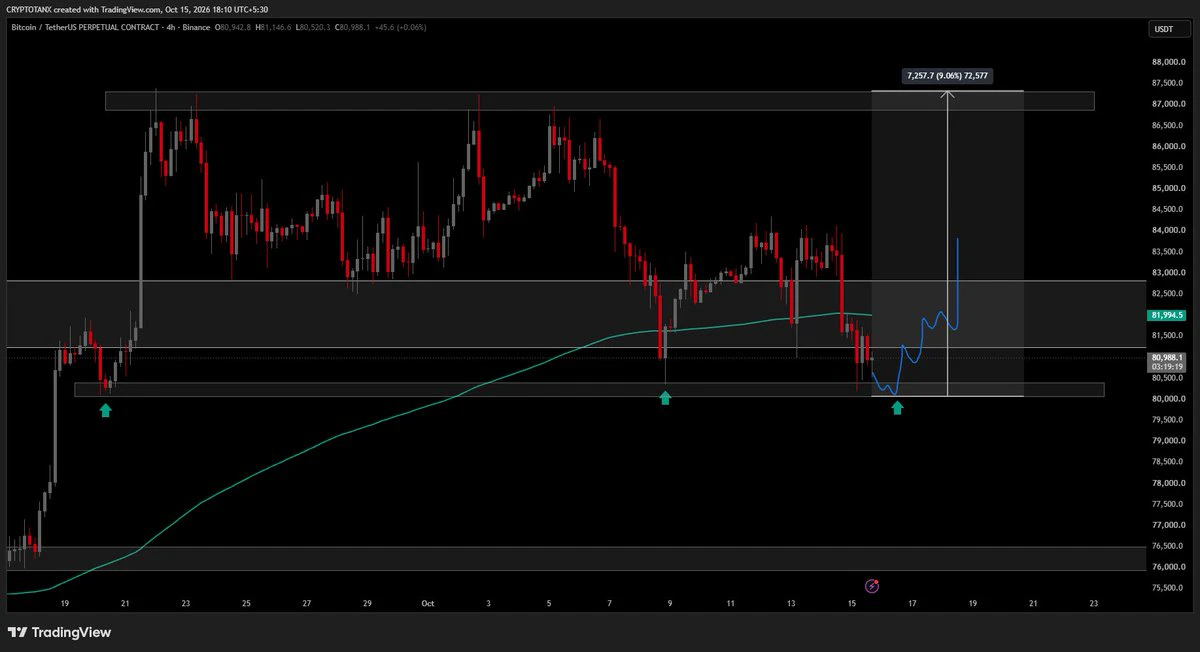This screenshot has width=1200, height=652.
Task: Click the 78,000.0 price axis label
Action: (1168, 483)
